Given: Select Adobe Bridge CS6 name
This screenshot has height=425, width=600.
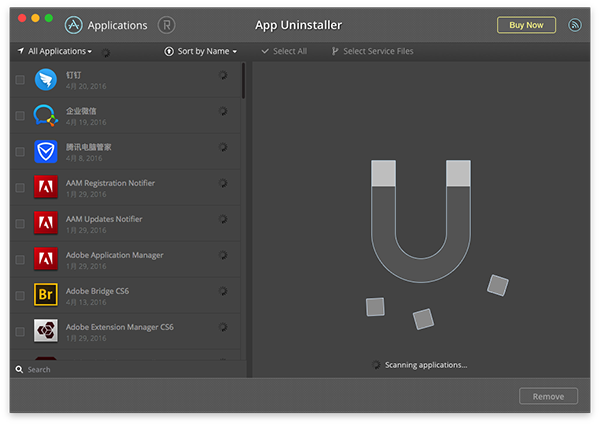Looking at the screenshot, I should (98, 291).
